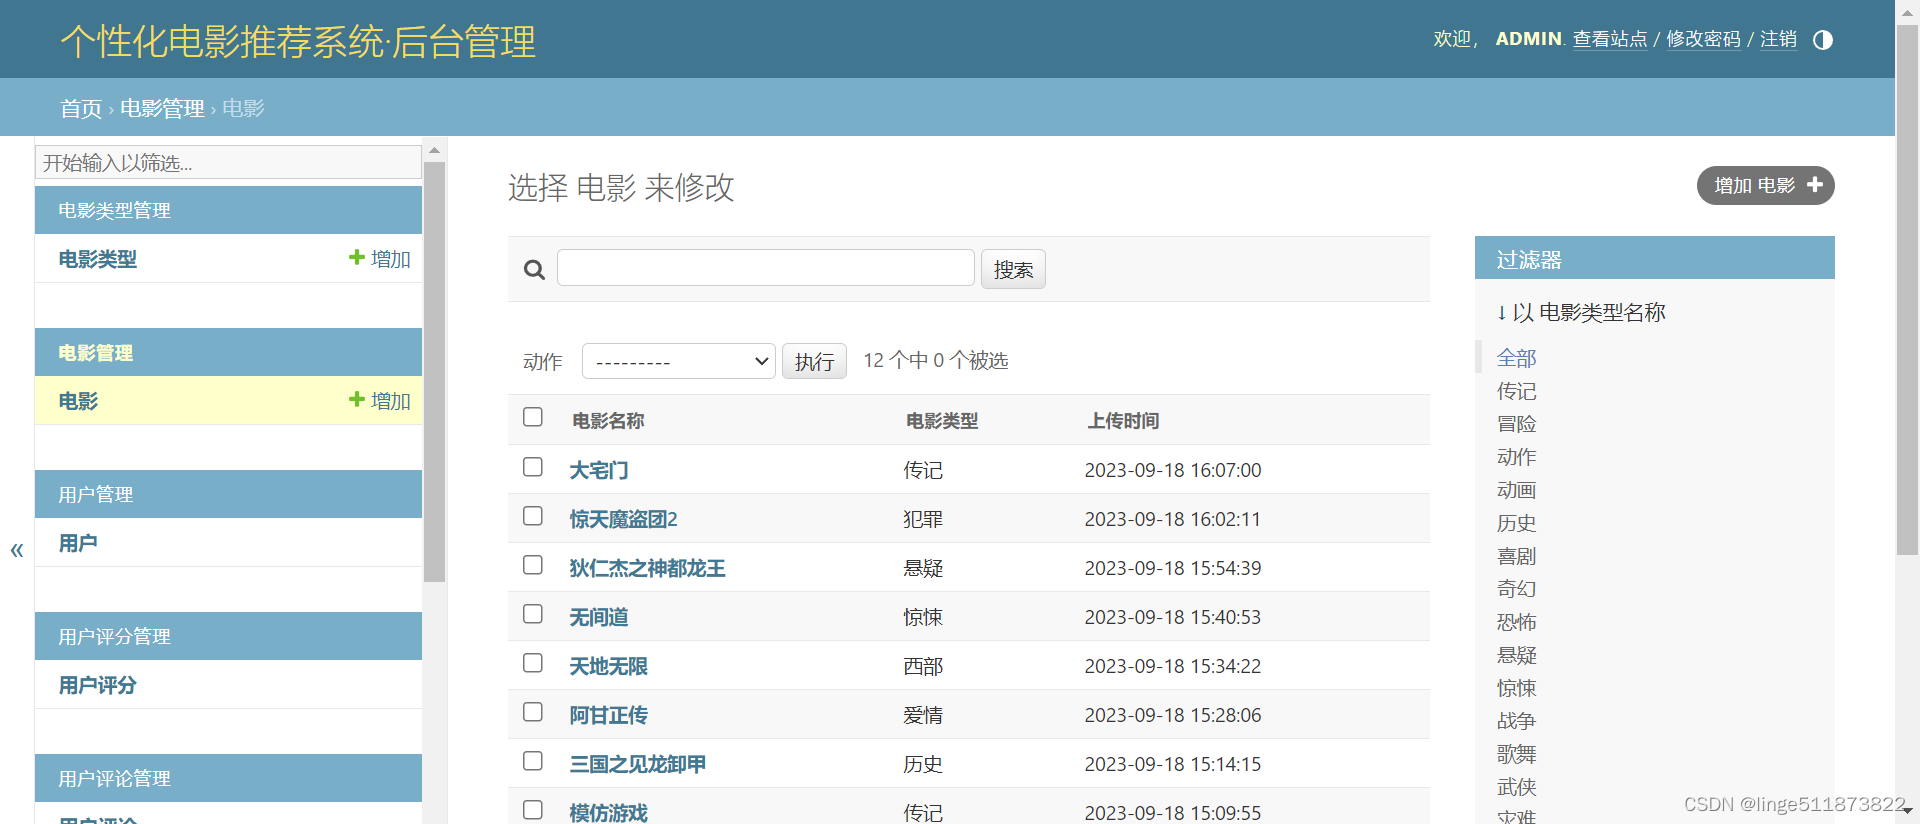Click the plus 增加 link beside 电影
Screen dimensions: 1920x824
coord(380,401)
